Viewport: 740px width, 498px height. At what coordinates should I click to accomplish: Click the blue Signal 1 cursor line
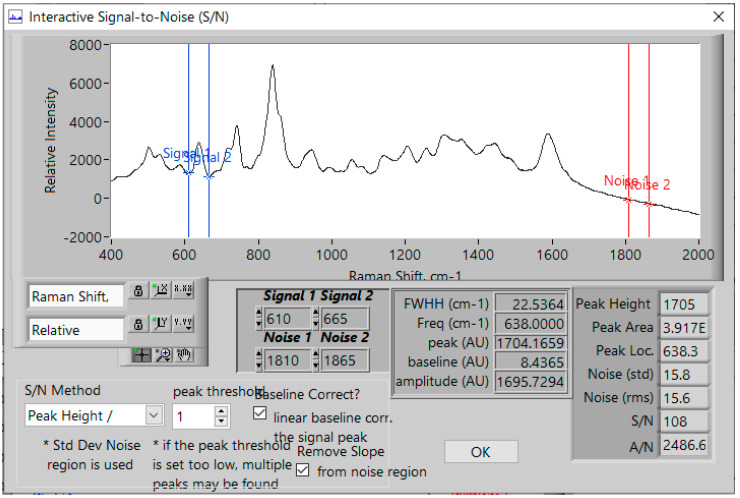click(188, 120)
